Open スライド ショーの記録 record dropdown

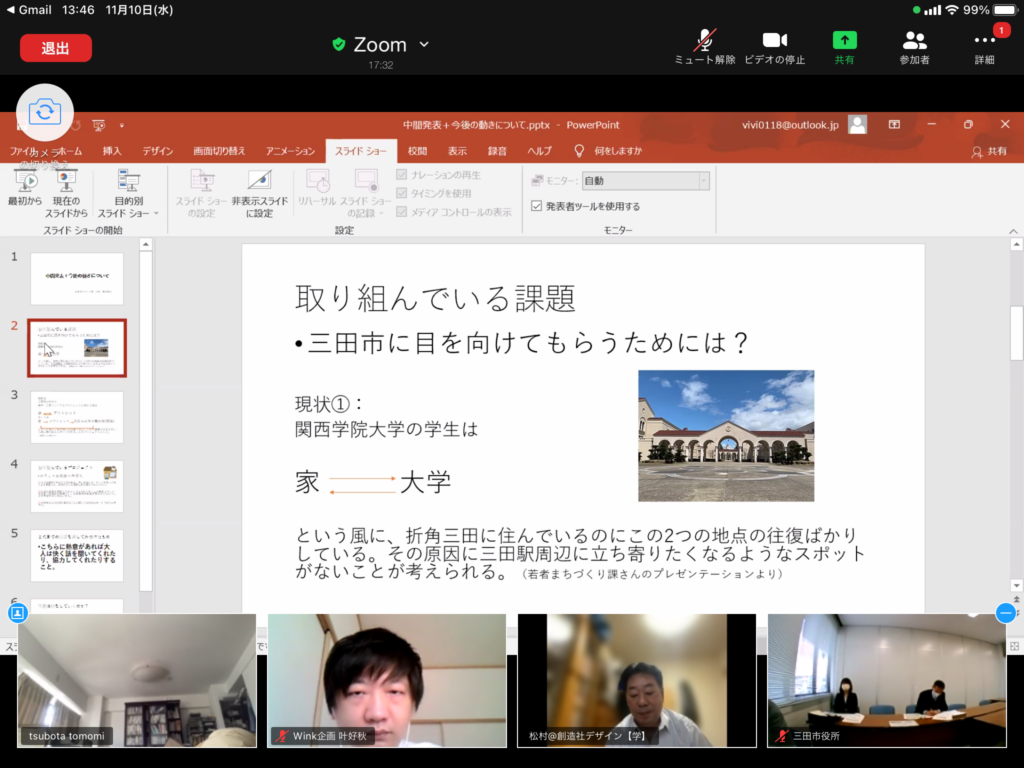[366, 193]
